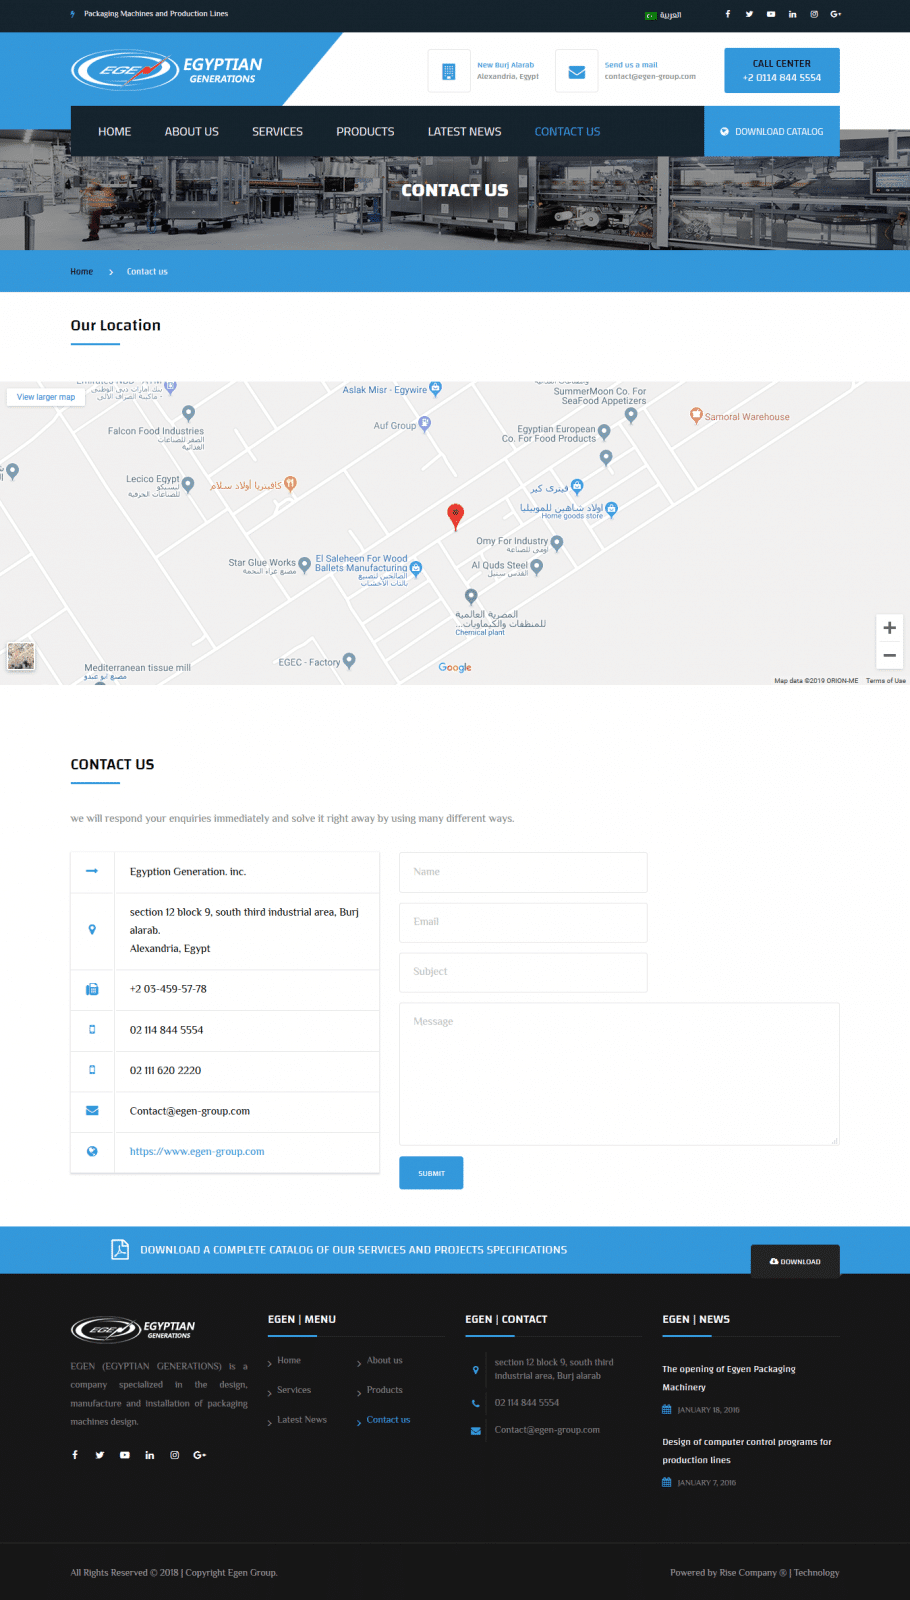Open LinkedIn icon in the footer
The image size is (910, 1600).
coord(150,1455)
